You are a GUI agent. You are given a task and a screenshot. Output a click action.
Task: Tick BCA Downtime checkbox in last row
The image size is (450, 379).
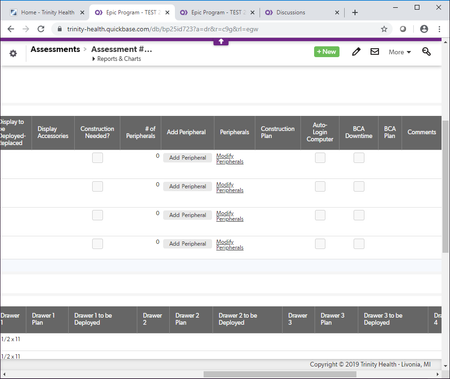click(x=359, y=244)
